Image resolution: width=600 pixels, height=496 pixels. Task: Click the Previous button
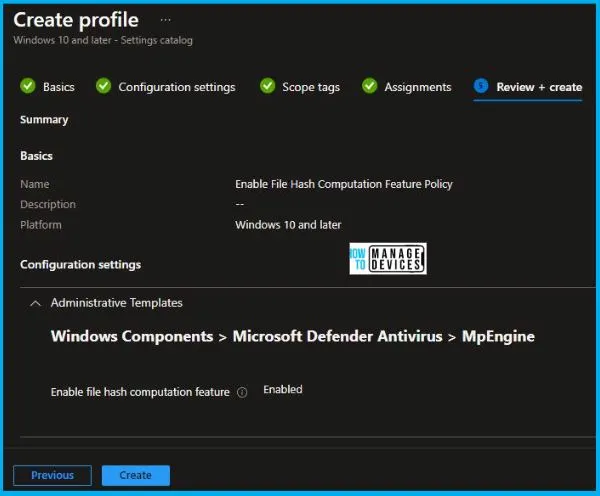coord(52,475)
